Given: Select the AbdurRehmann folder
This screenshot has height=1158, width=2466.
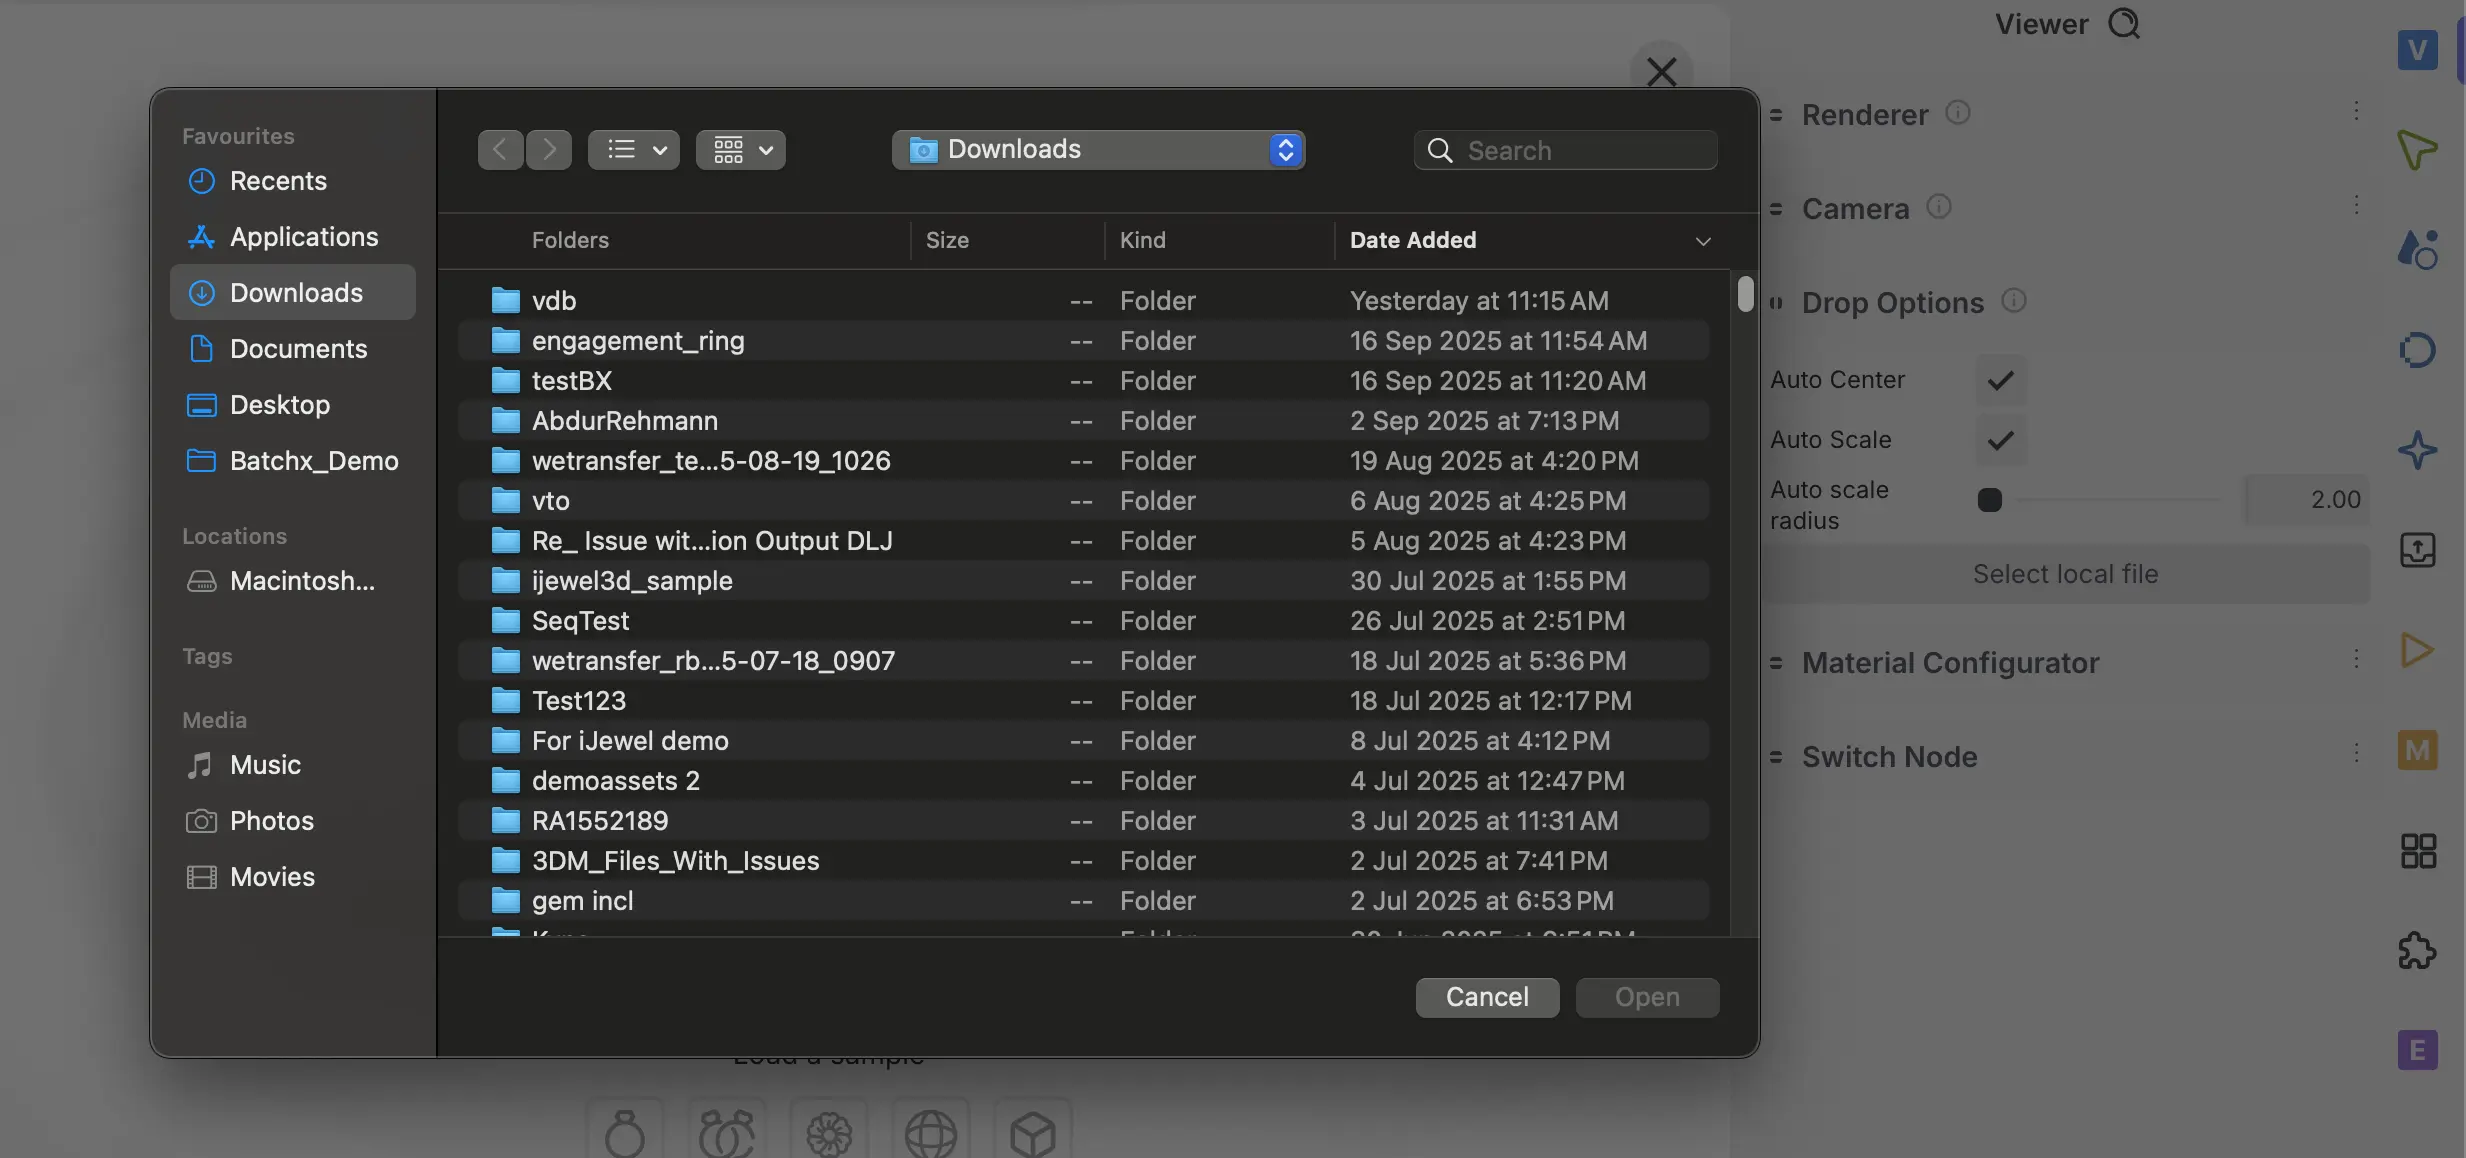Looking at the screenshot, I should (x=1083, y=421).
